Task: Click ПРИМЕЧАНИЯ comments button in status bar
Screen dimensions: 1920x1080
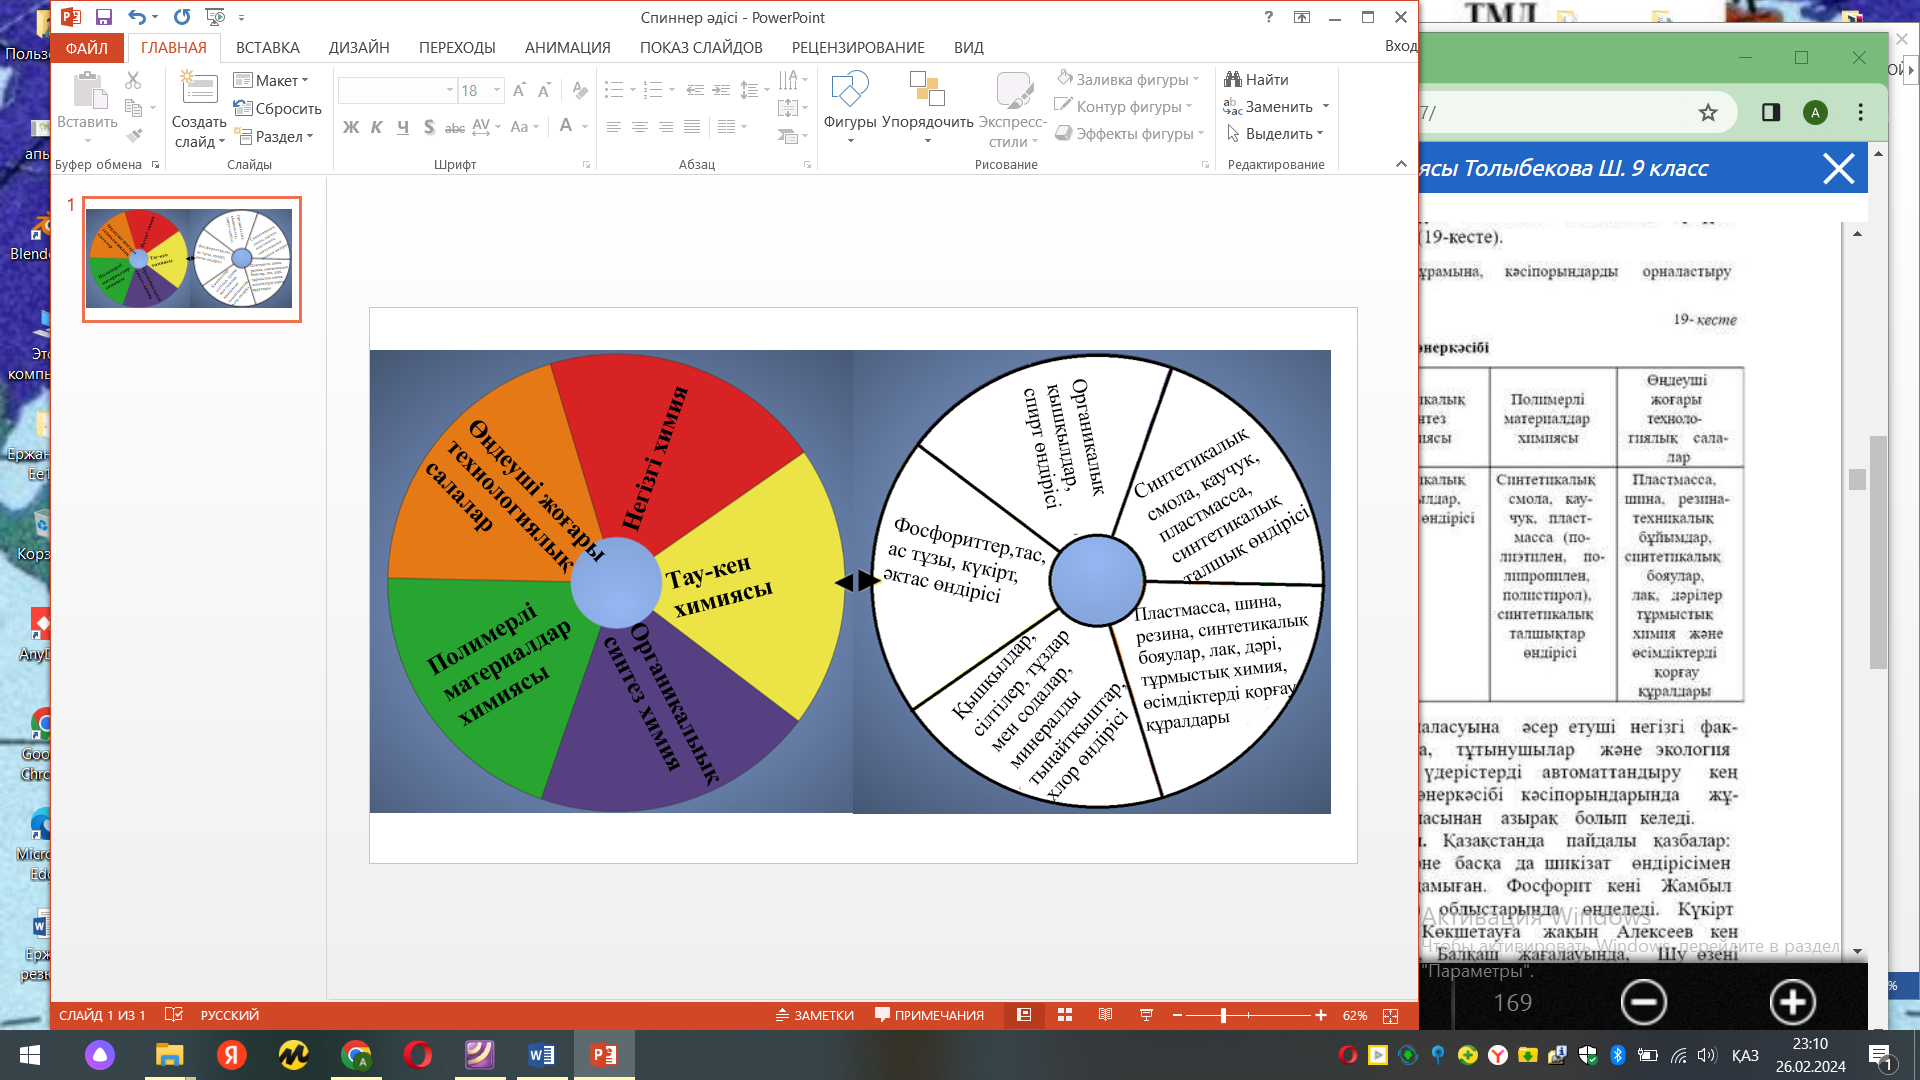Action: click(x=929, y=1015)
